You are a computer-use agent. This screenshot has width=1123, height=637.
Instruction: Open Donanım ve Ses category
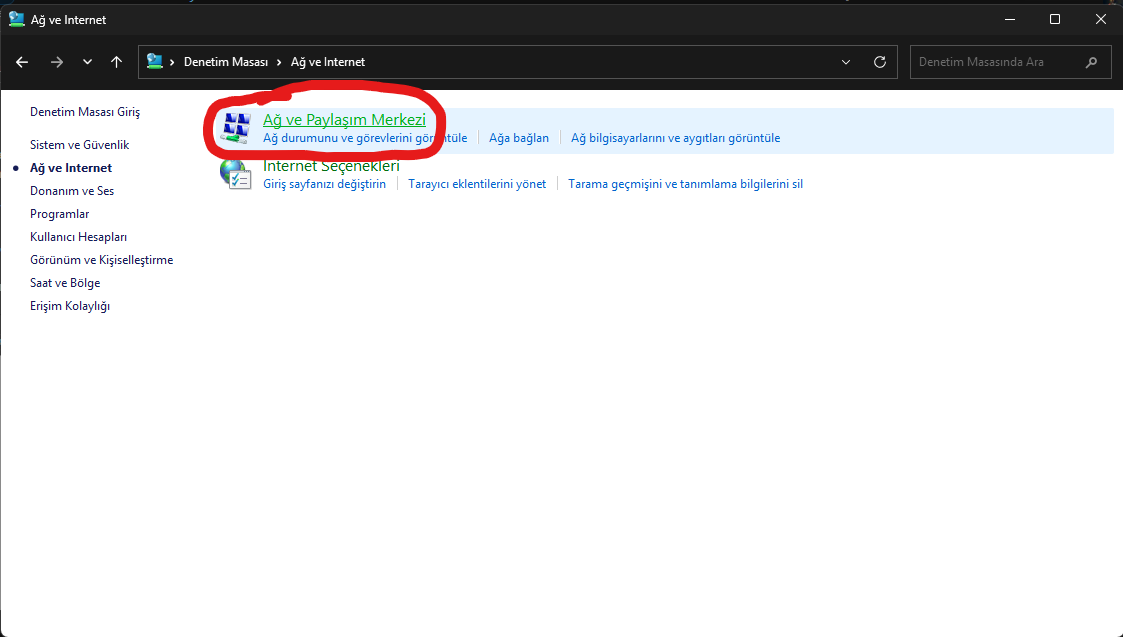72,191
